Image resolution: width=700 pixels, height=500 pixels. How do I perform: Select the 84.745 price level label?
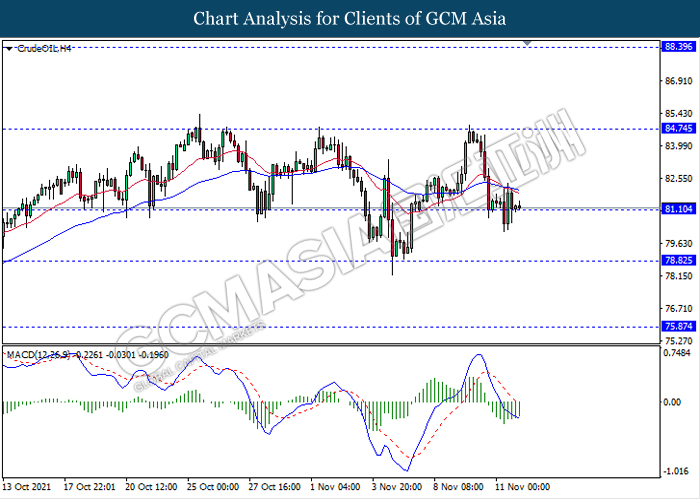(679, 129)
